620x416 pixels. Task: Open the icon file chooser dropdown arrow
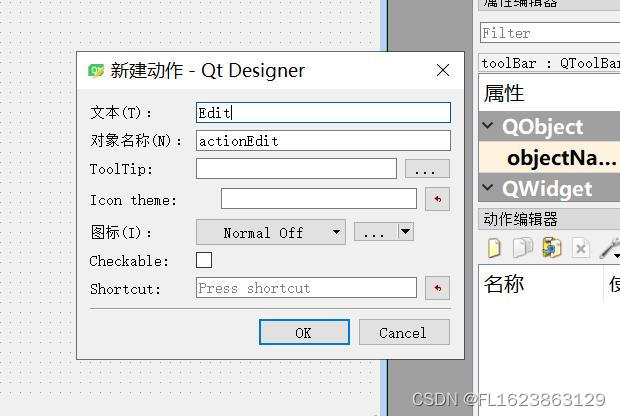pos(406,232)
